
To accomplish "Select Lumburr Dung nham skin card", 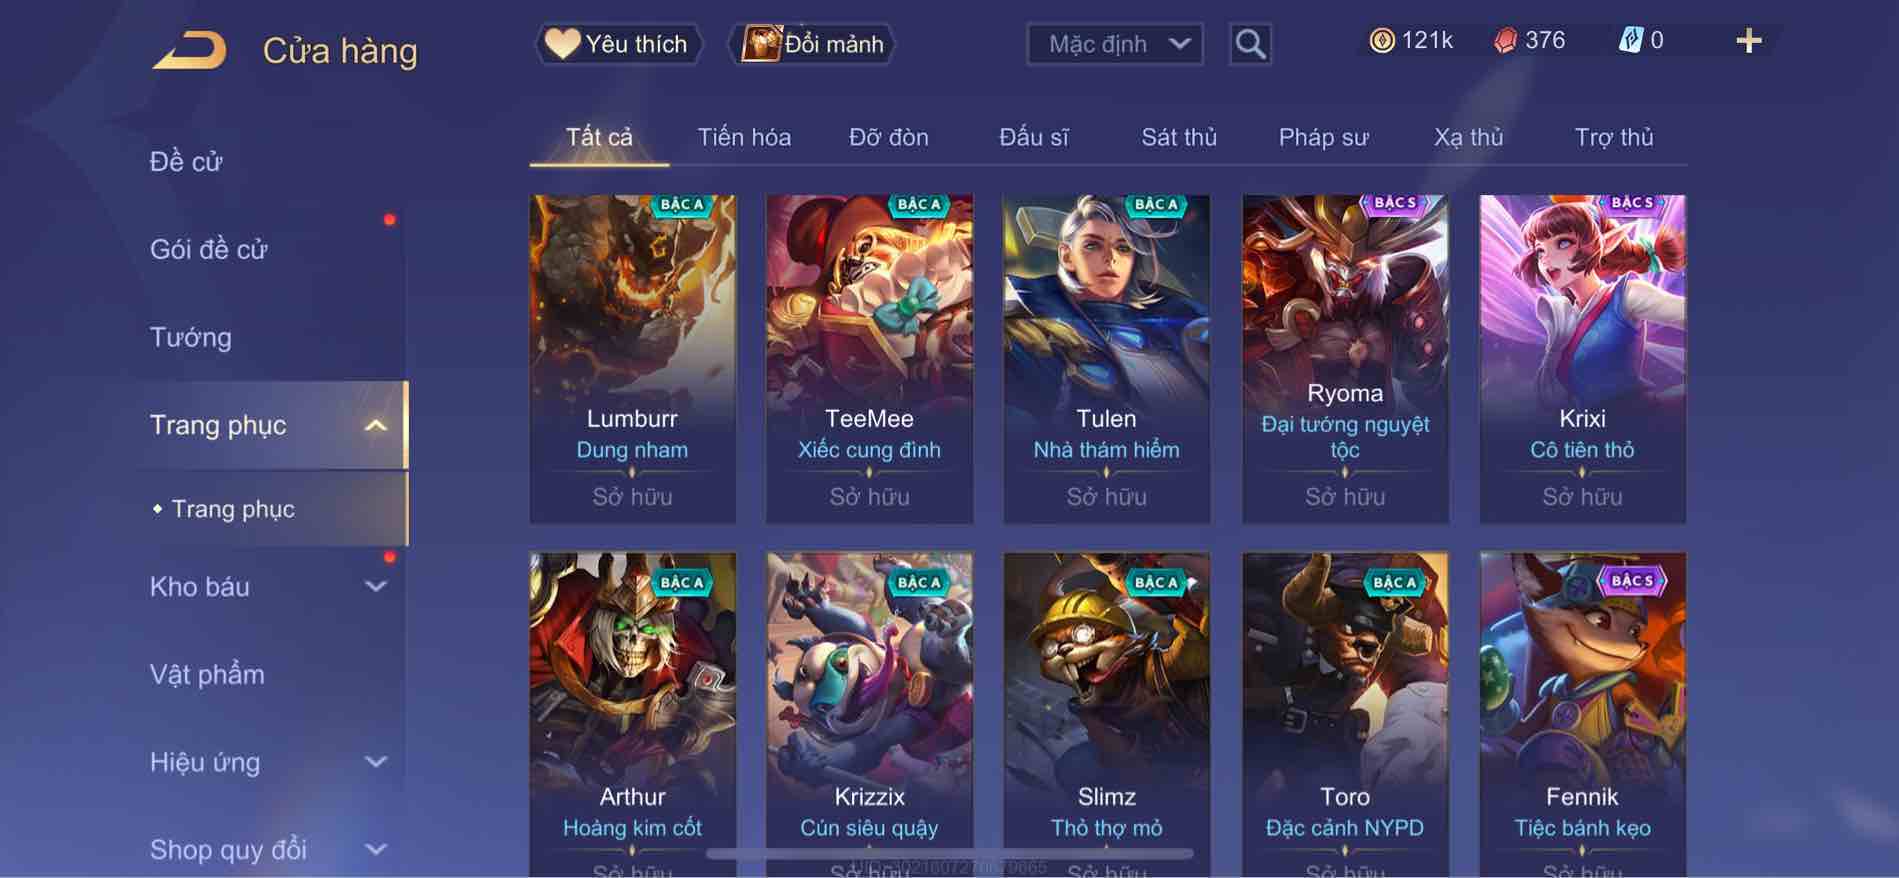I will point(632,359).
